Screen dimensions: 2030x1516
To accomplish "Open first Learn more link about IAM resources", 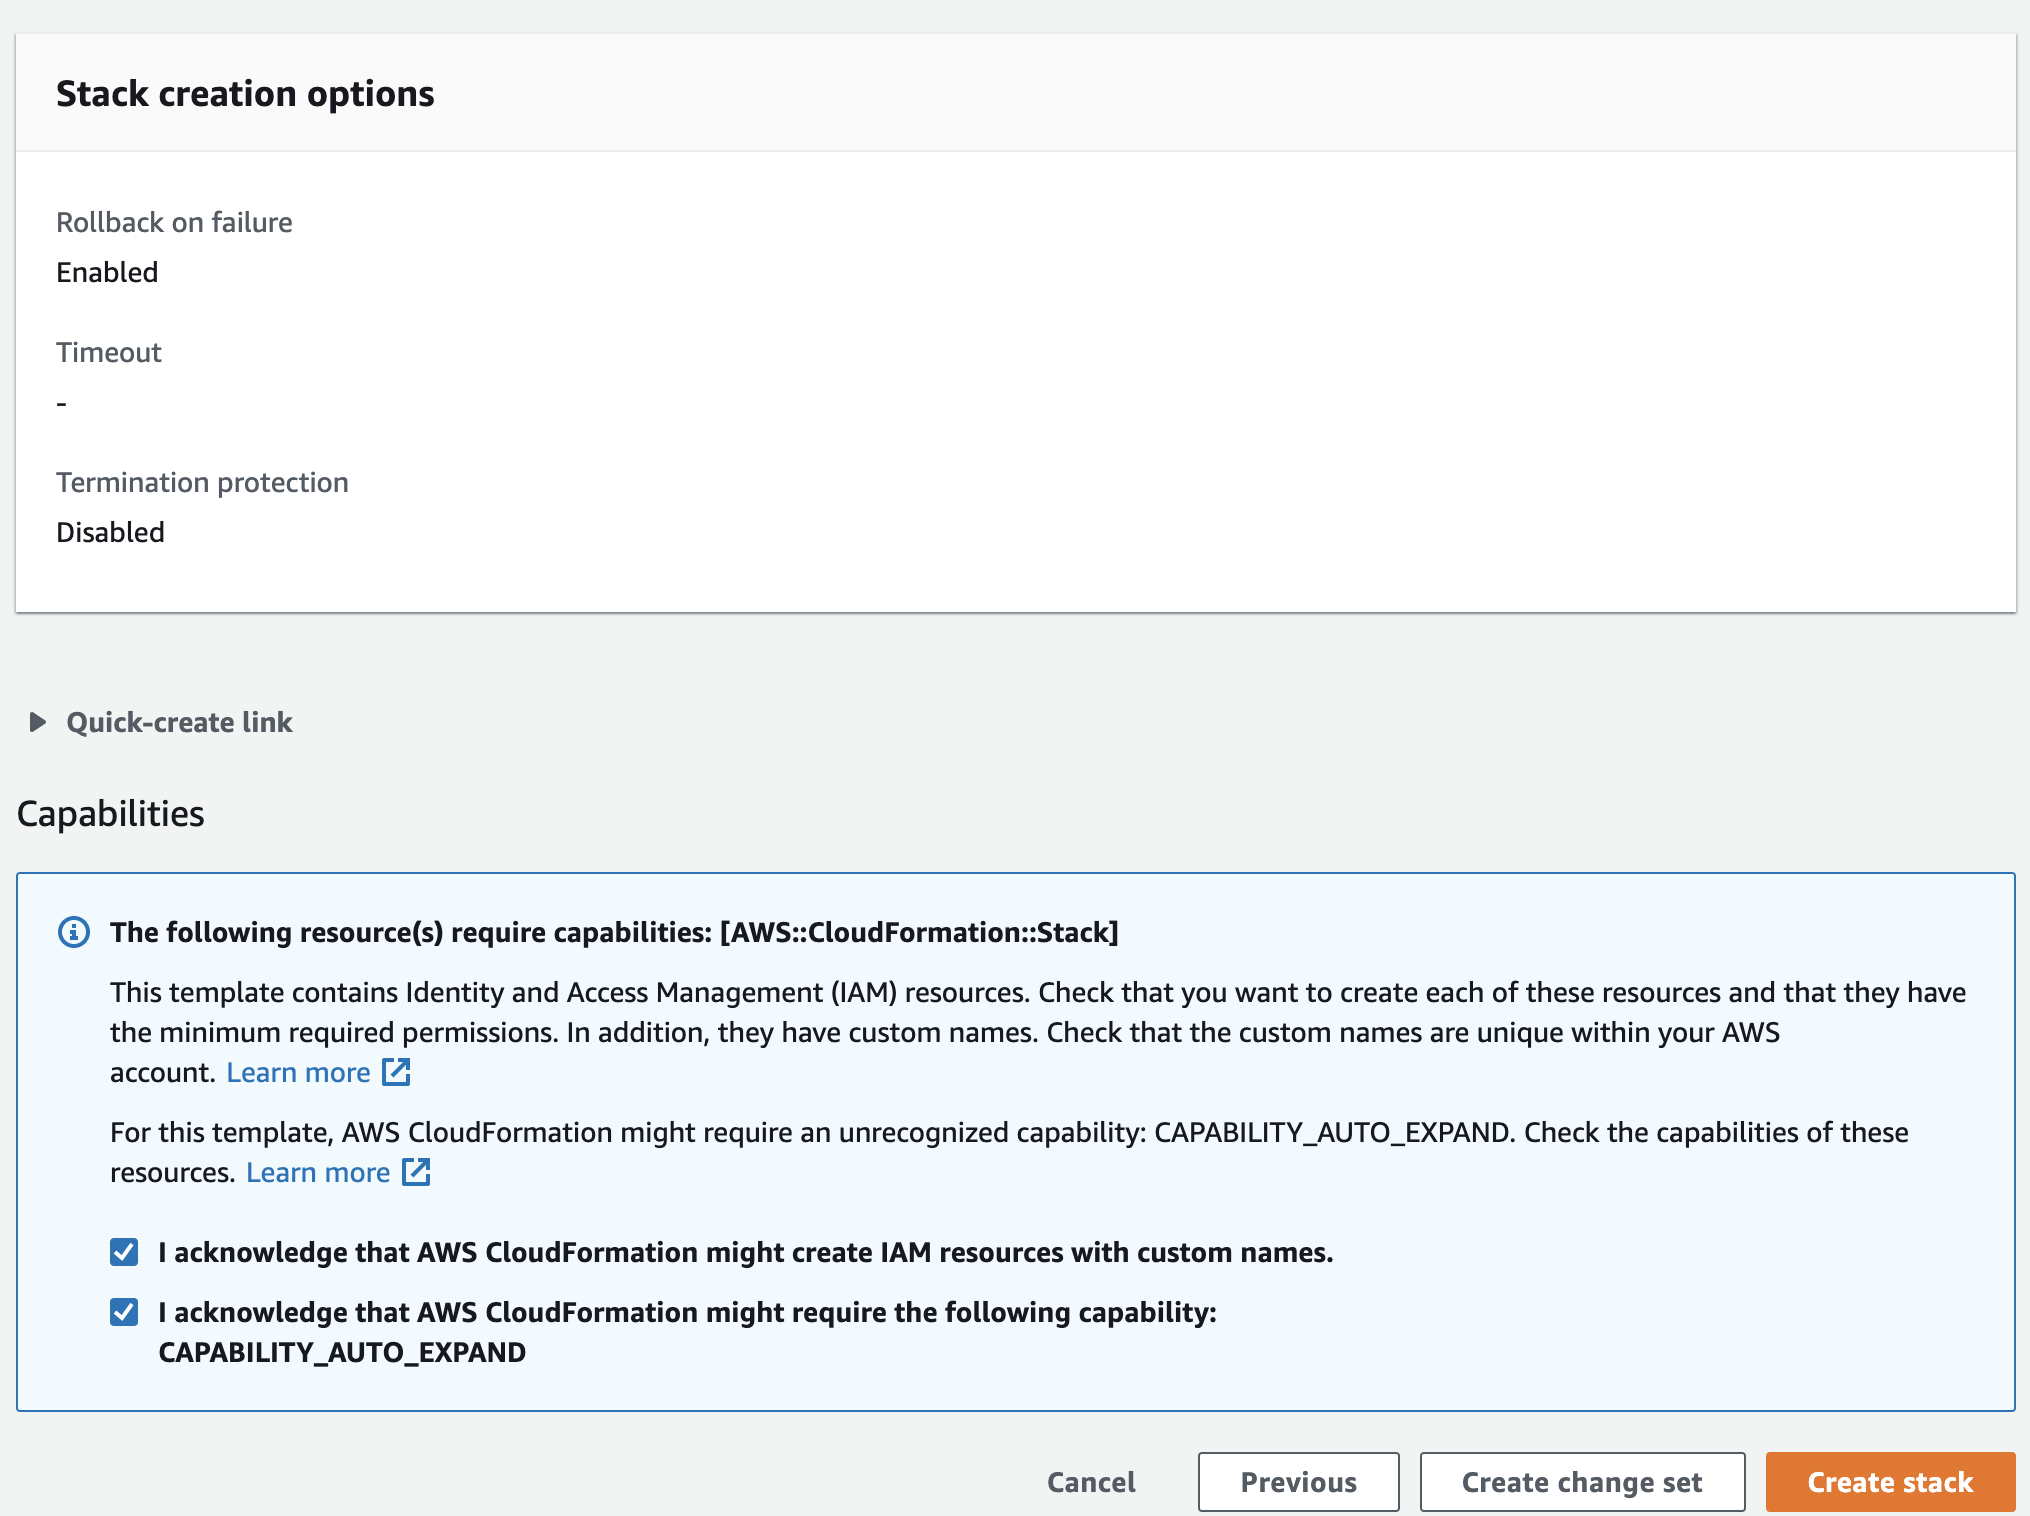I will [x=298, y=1072].
